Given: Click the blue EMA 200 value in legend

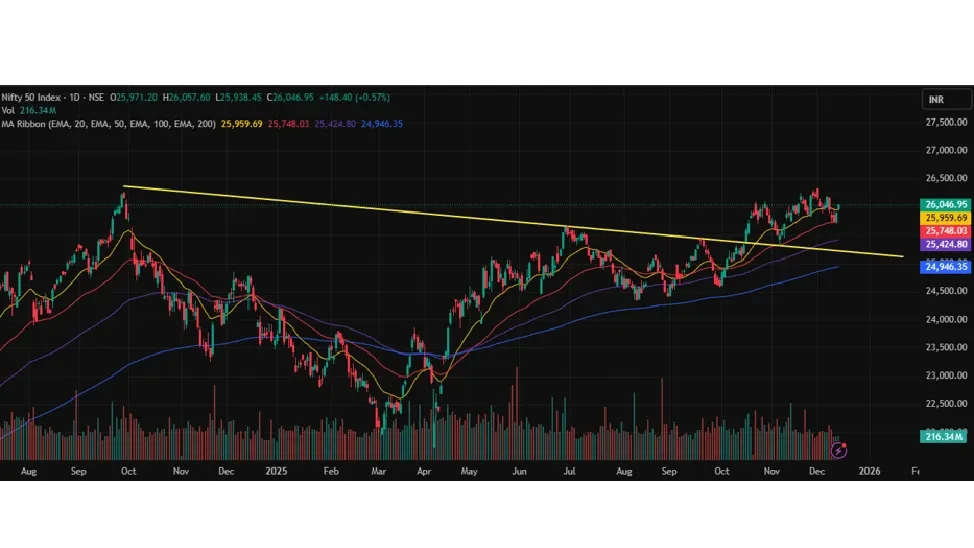Looking at the screenshot, I should (x=382, y=123).
